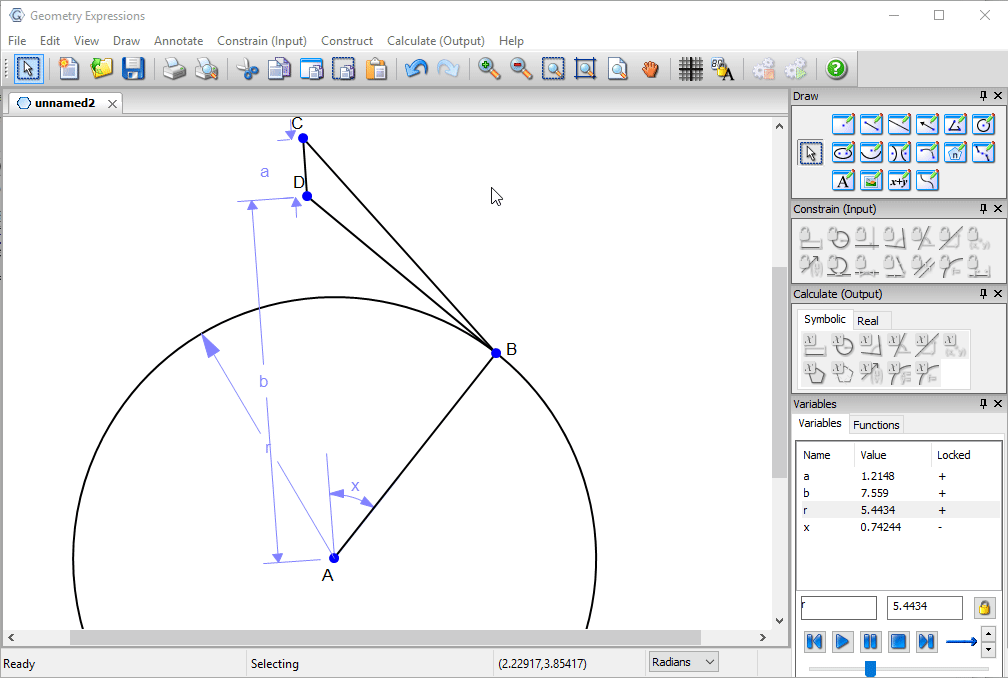Click point B on the circle
1008x678 pixels.
coord(496,353)
